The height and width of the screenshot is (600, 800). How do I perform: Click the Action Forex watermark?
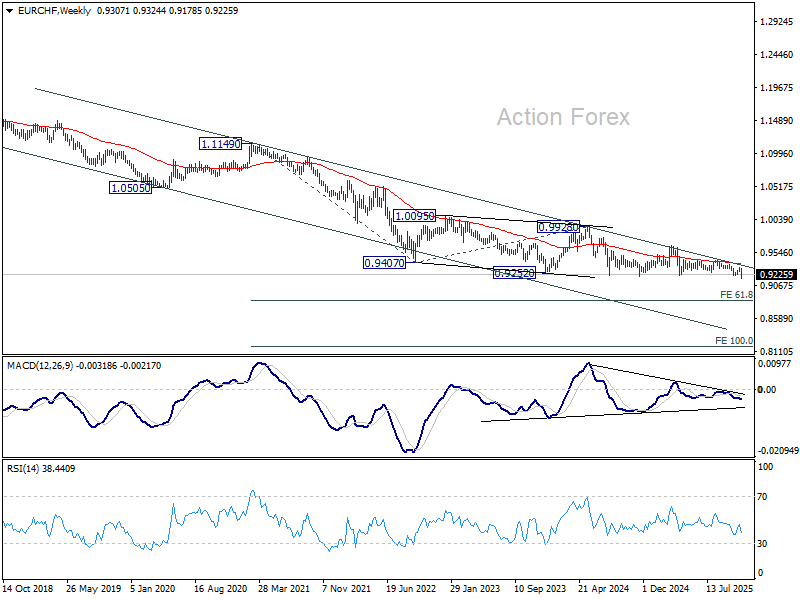pos(563,117)
